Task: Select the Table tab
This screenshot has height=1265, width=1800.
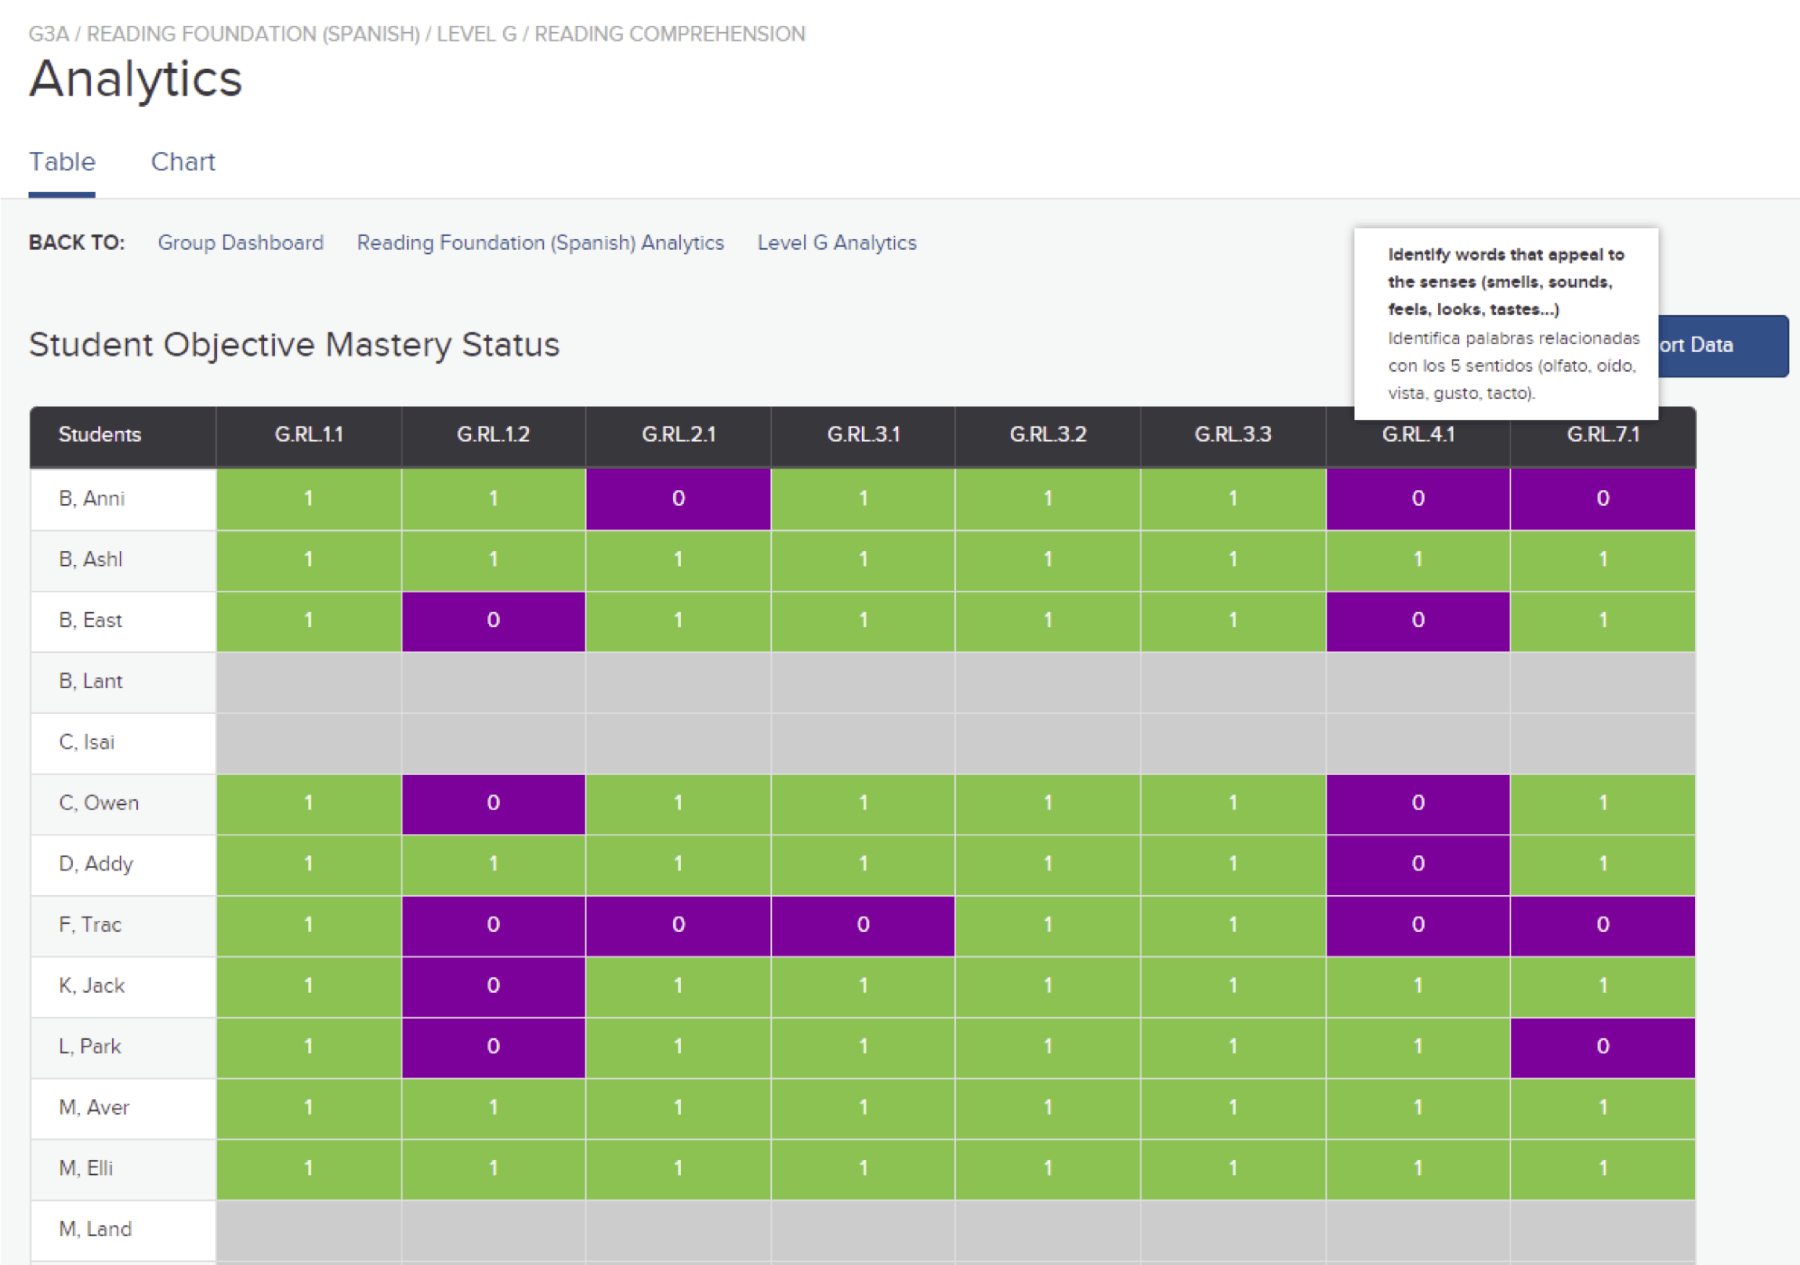Action: [62, 162]
